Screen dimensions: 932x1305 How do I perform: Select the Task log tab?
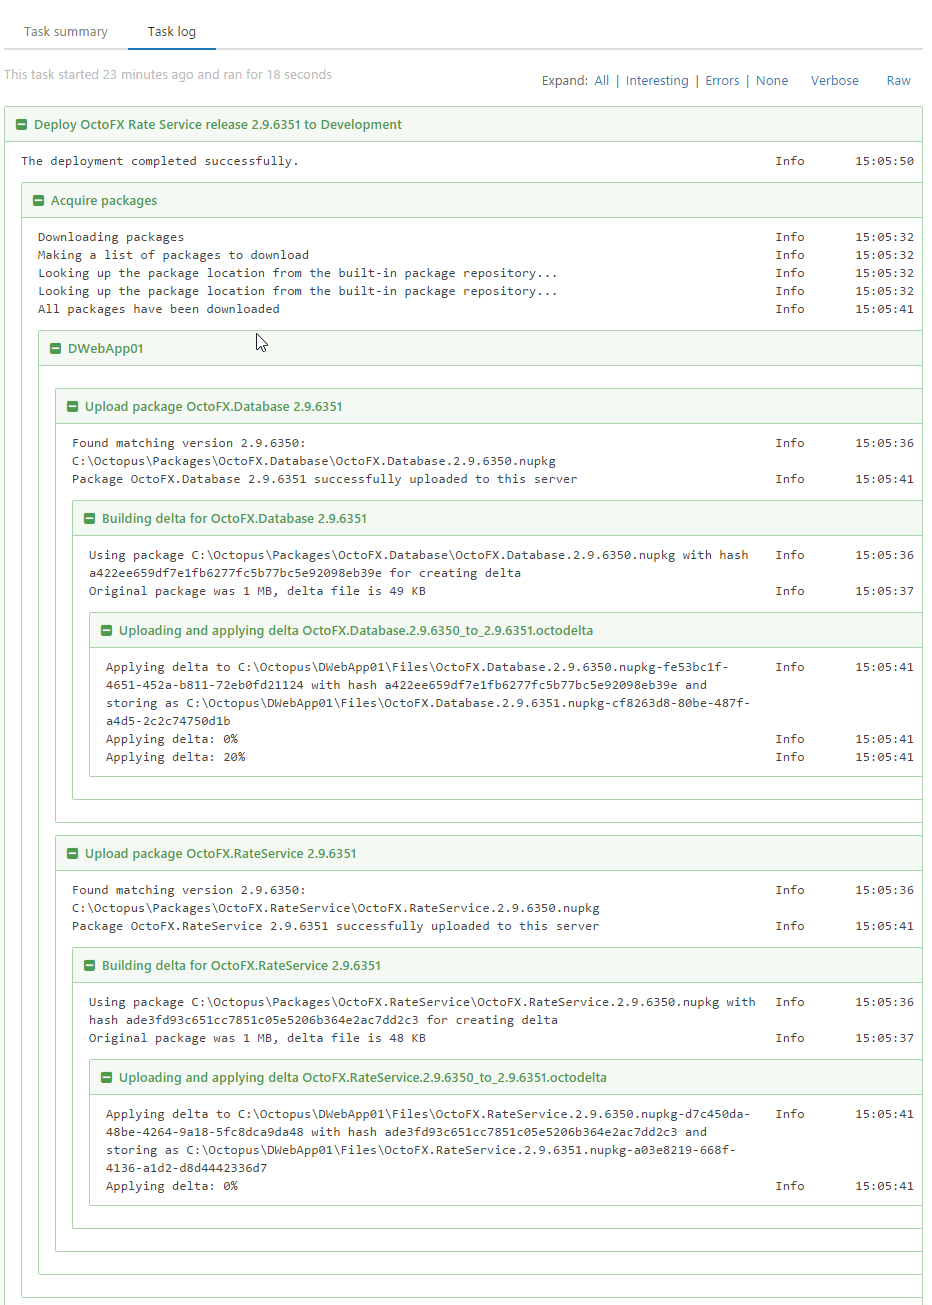[x=171, y=31]
